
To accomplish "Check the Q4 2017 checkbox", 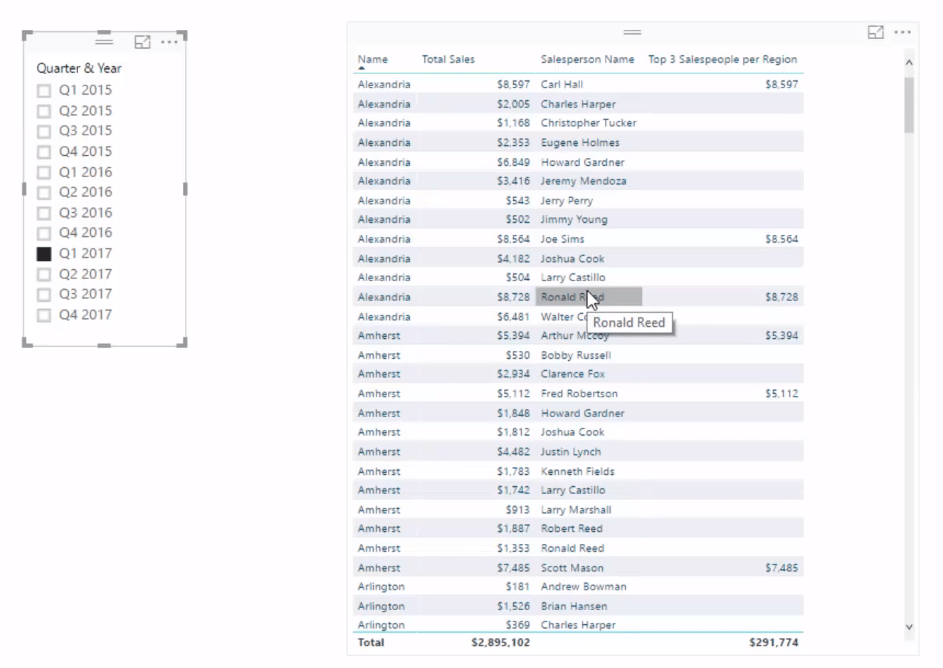I will click(x=44, y=315).
